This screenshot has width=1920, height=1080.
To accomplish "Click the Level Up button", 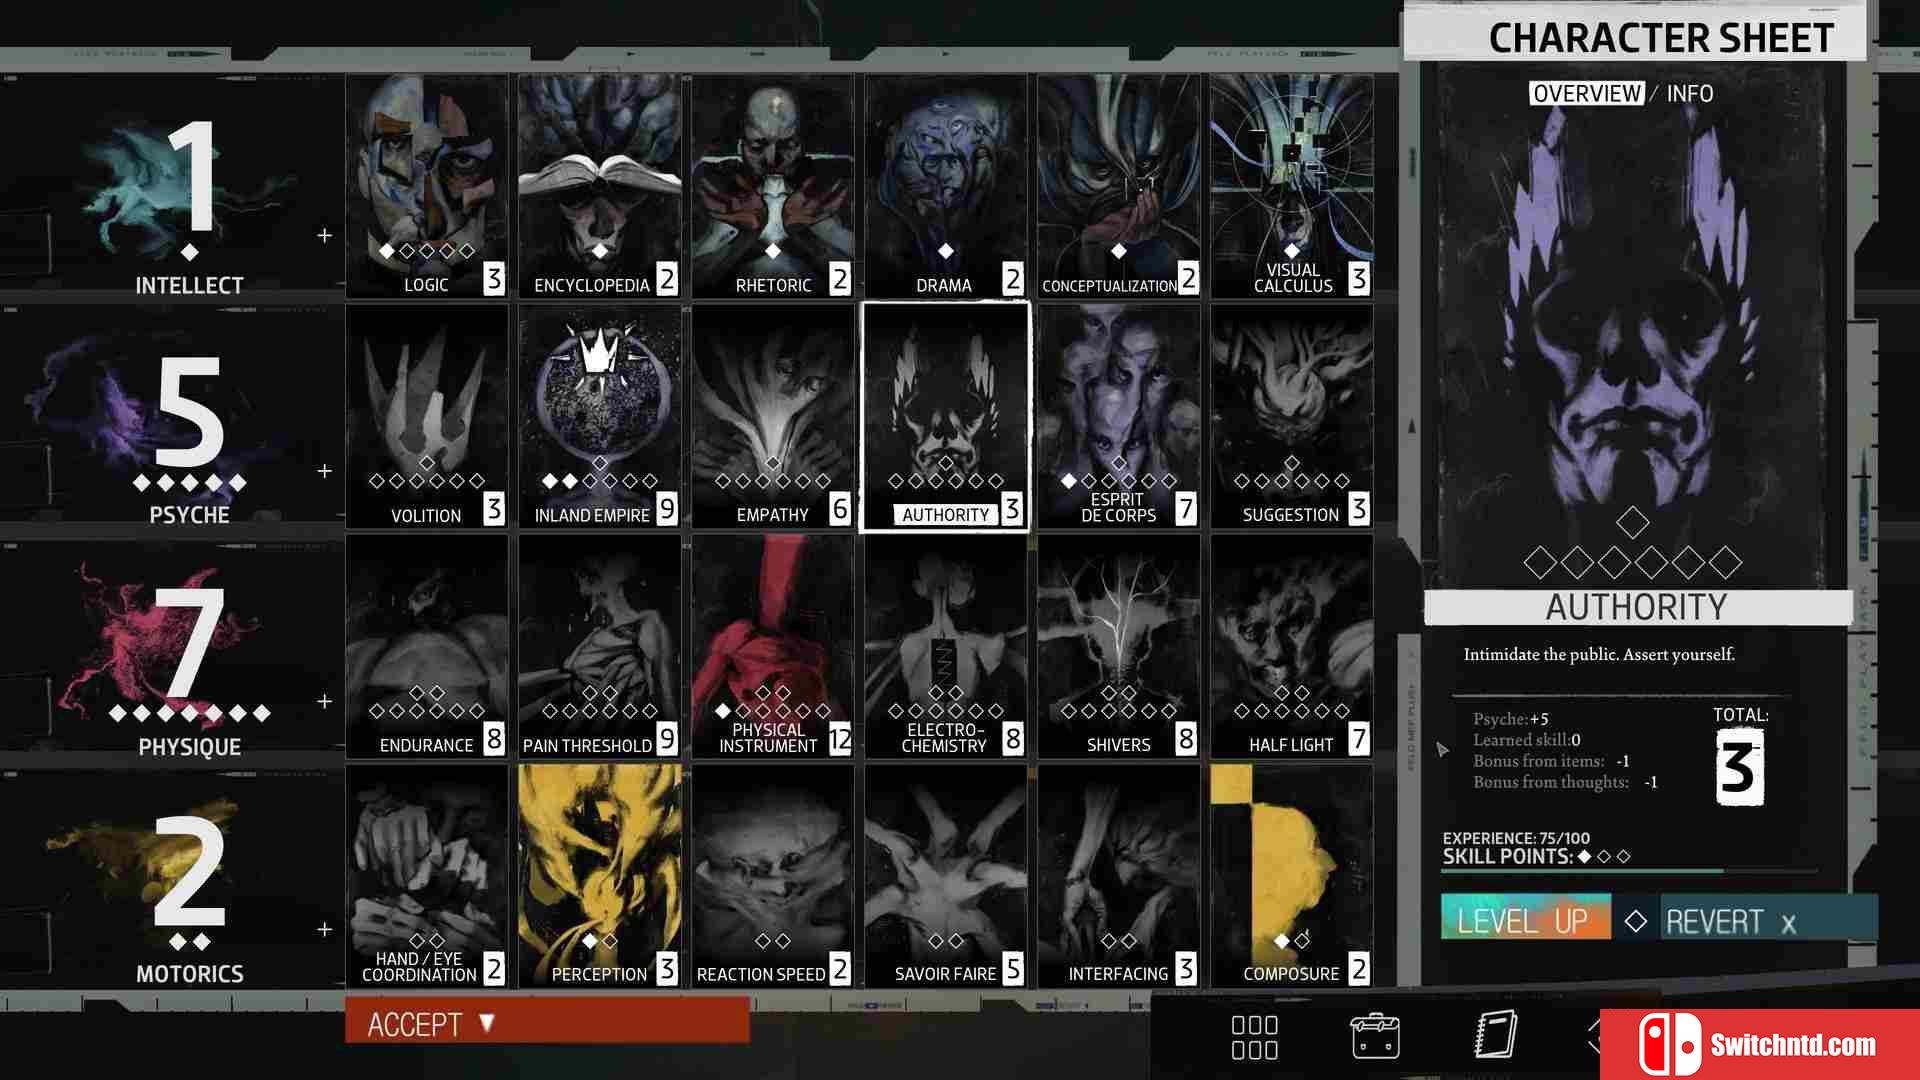I will click(1526, 917).
